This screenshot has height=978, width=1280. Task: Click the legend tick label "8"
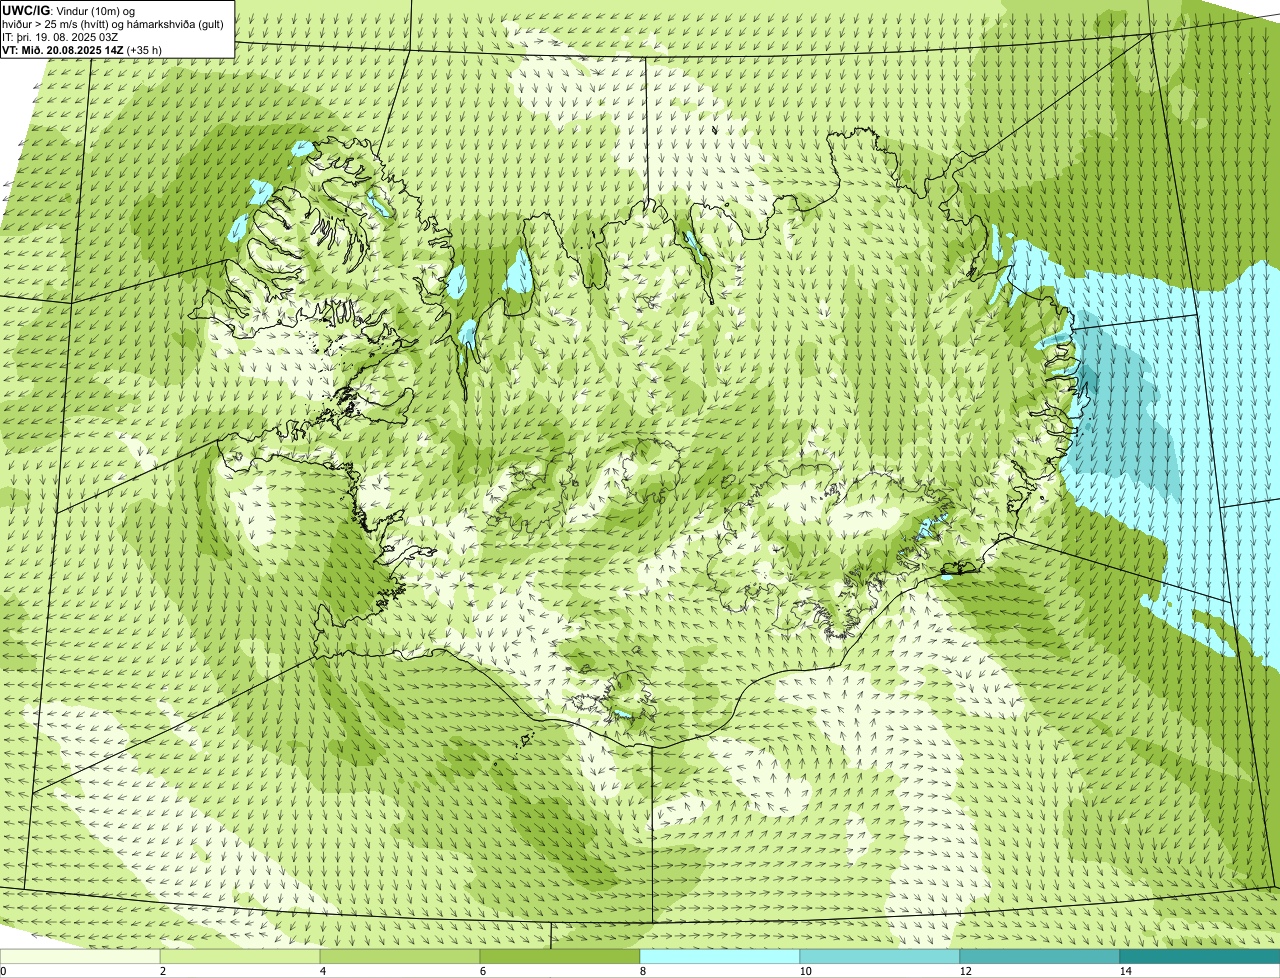click(642, 971)
